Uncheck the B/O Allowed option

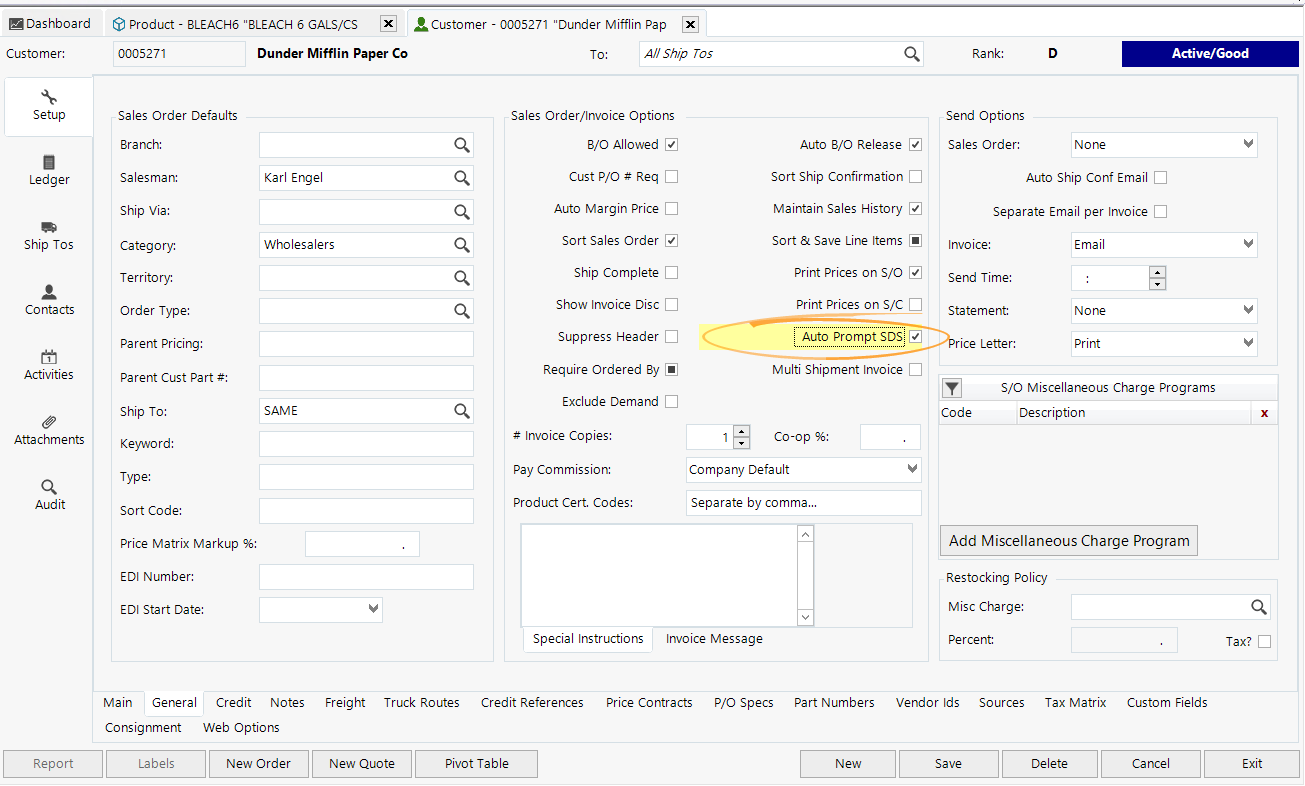click(671, 144)
